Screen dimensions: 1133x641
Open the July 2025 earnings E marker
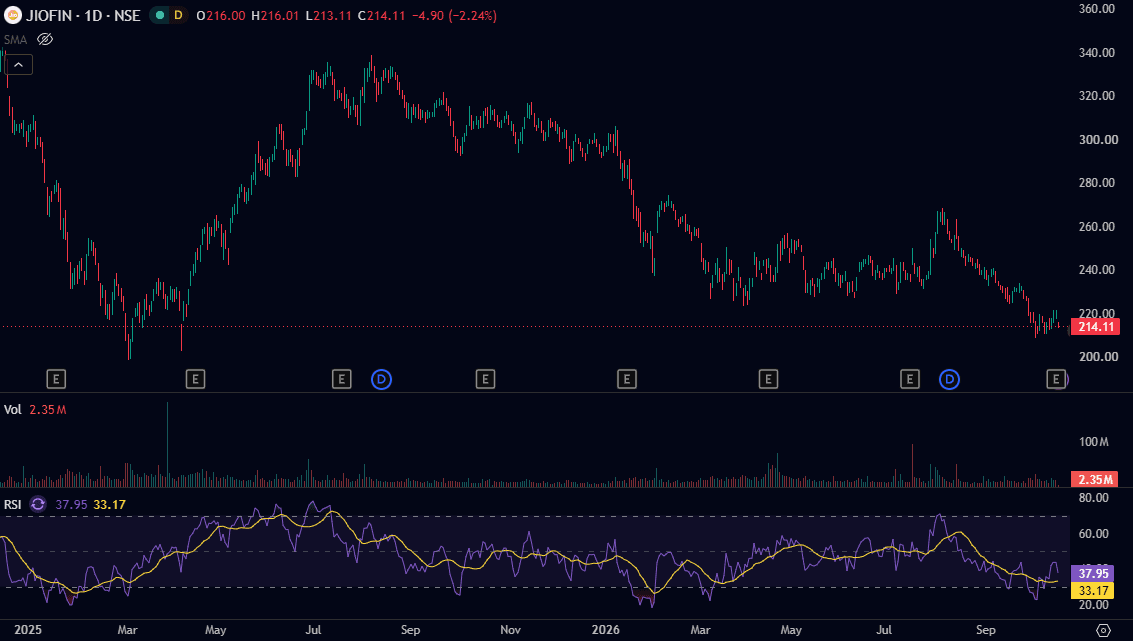click(x=341, y=379)
